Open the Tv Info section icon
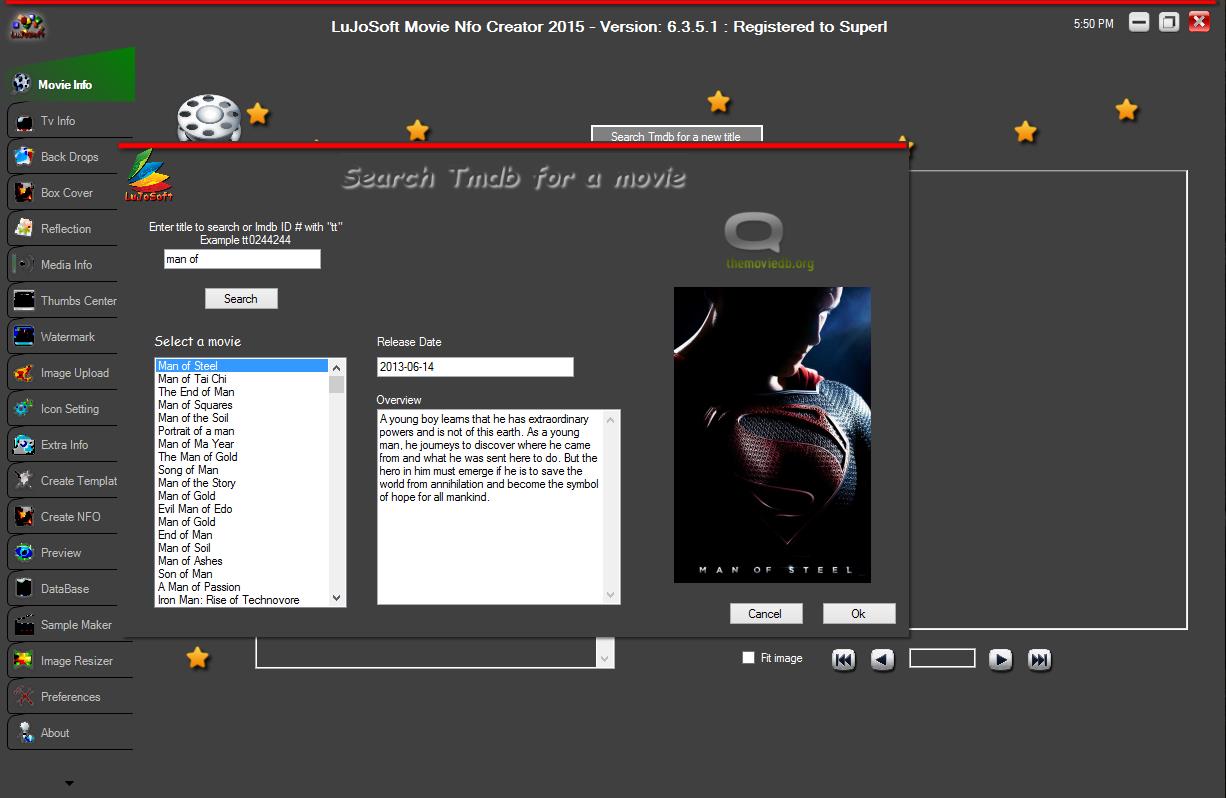The image size is (1226, 798). [x=23, y=121]
